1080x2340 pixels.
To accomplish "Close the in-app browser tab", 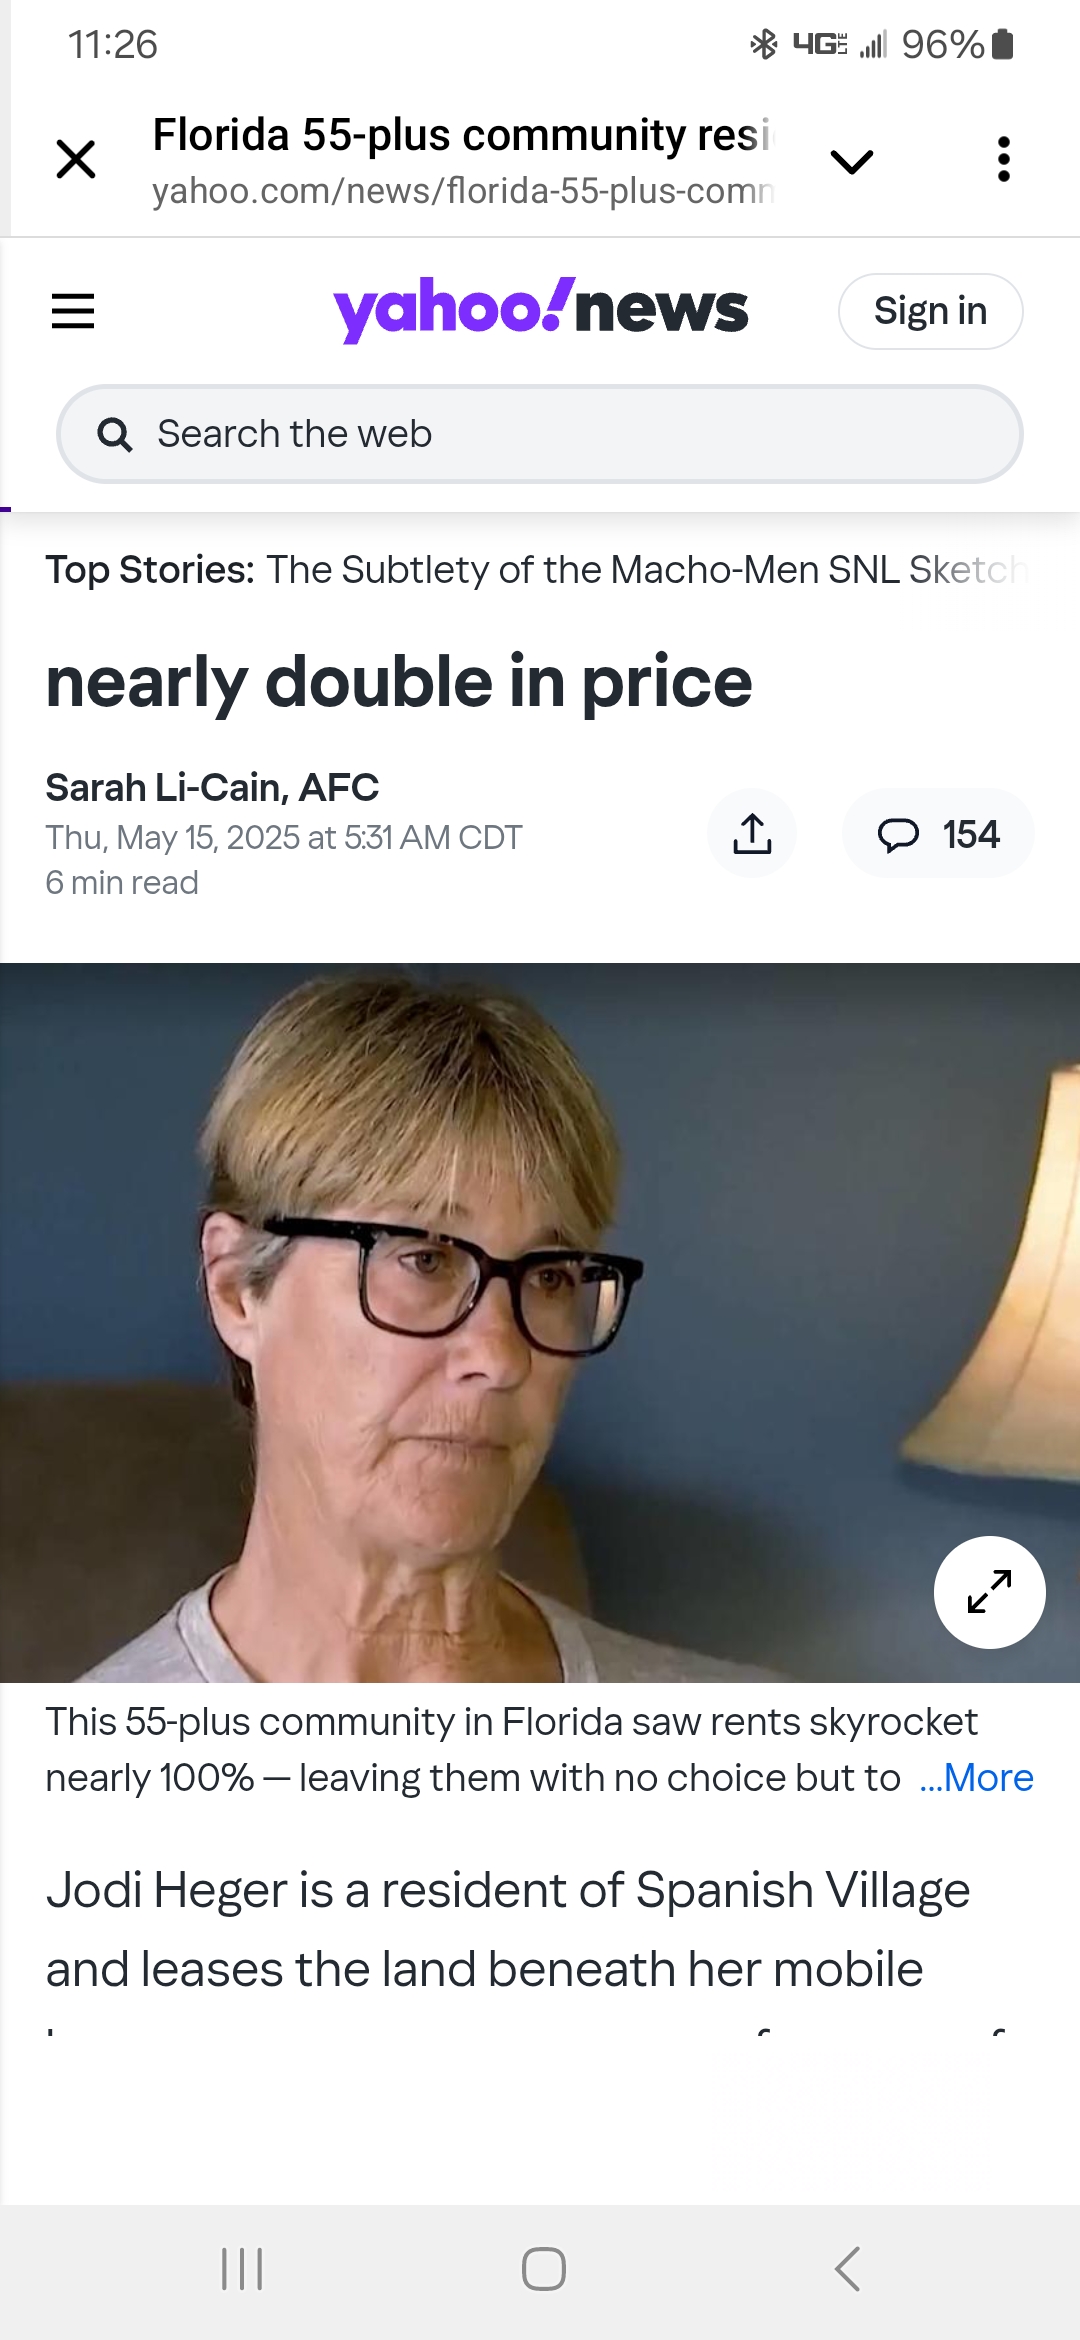I will (76, 160).
